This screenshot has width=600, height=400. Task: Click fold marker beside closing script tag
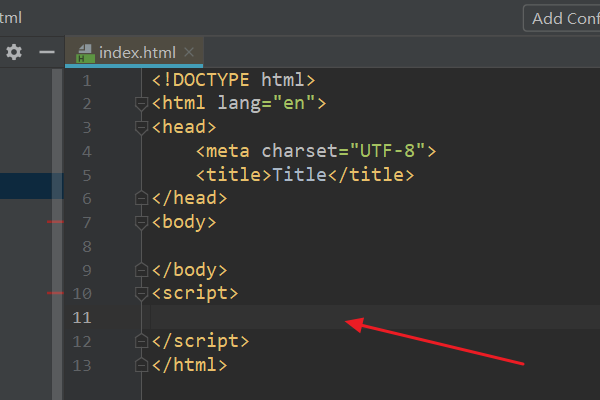(x=141, y=341)
